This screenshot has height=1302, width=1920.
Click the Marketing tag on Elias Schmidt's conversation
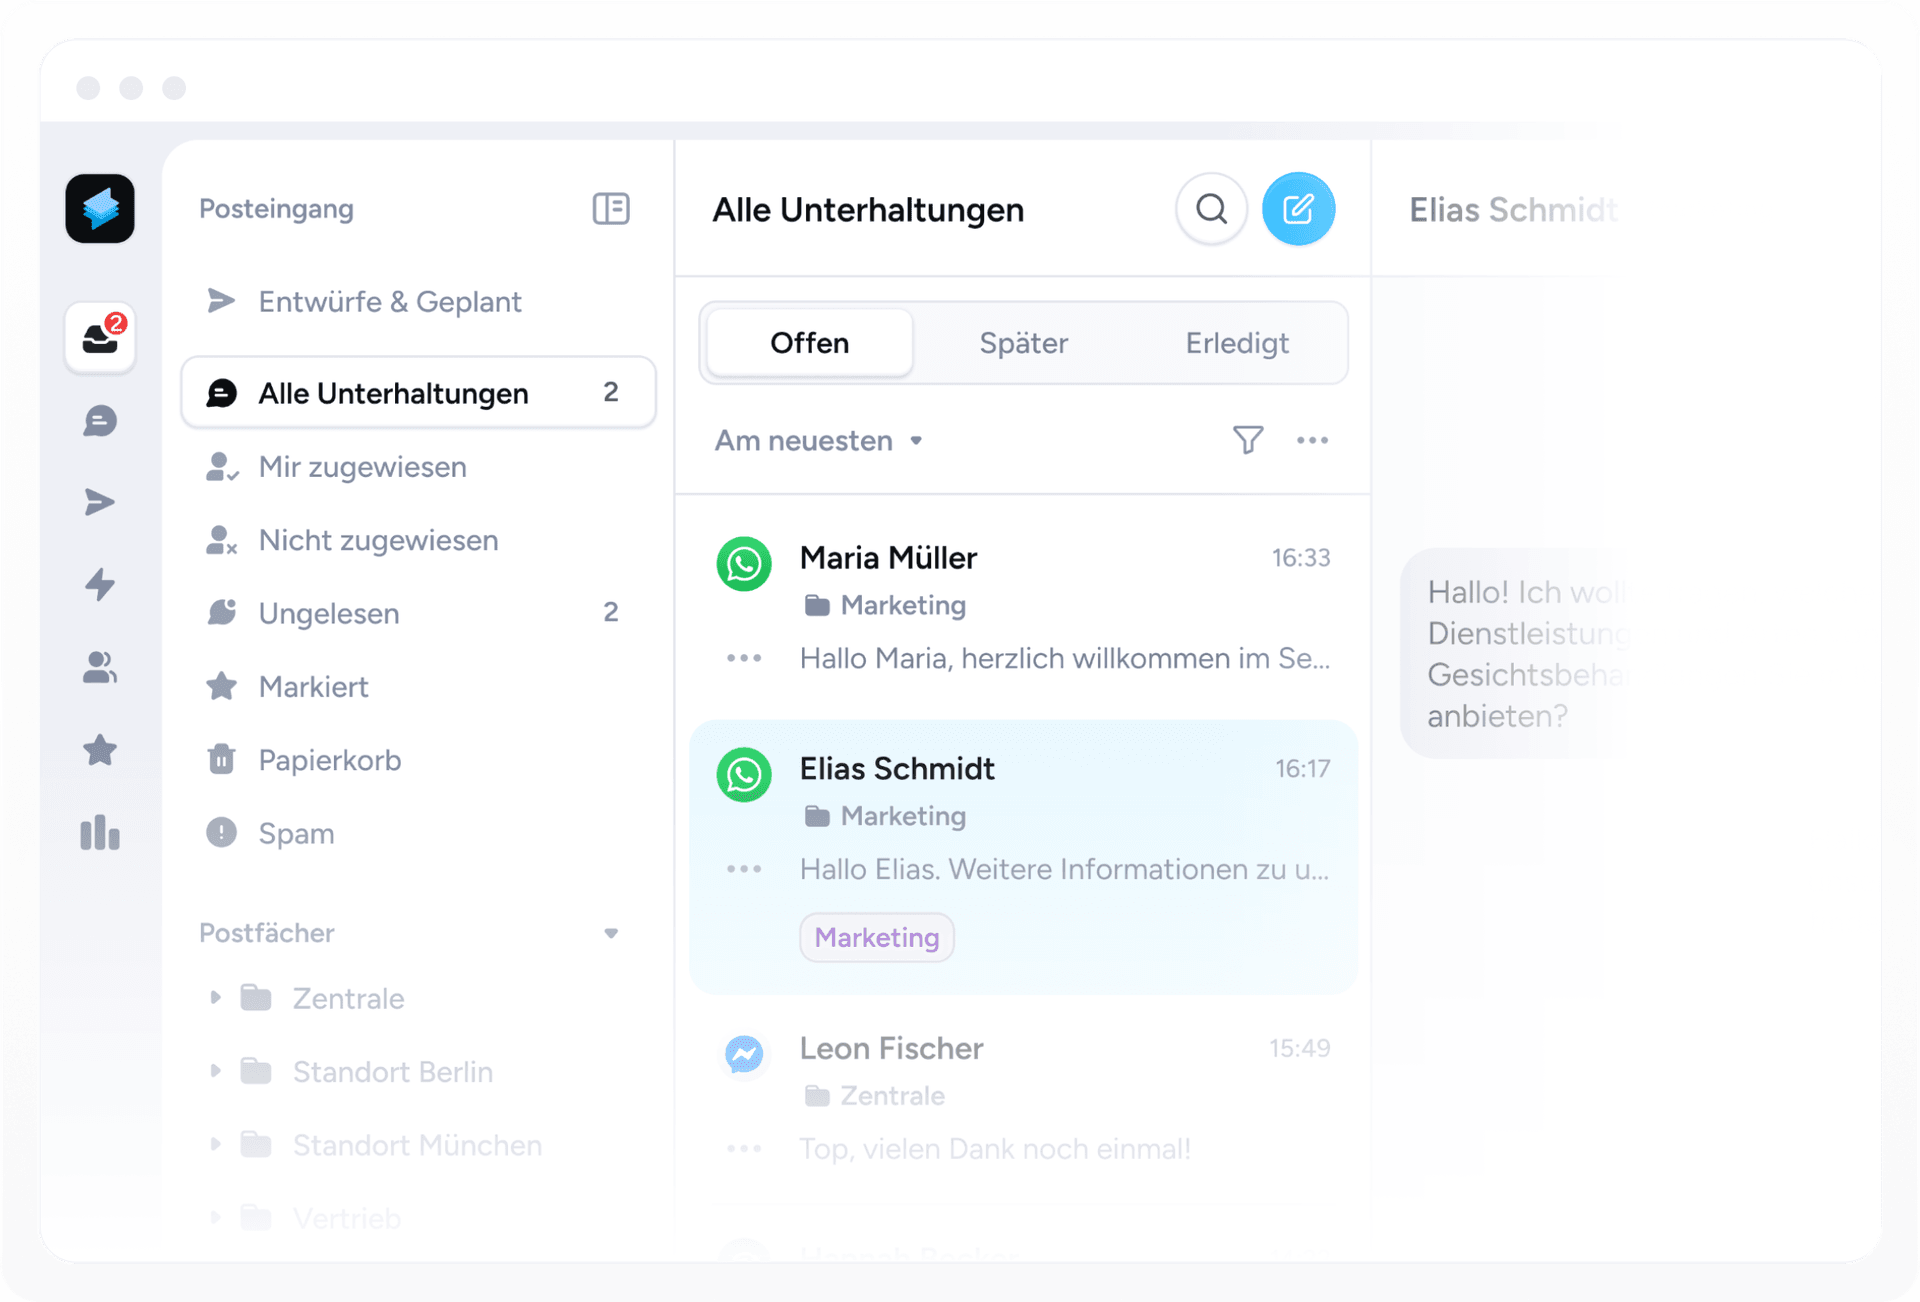tap(876, 937)
